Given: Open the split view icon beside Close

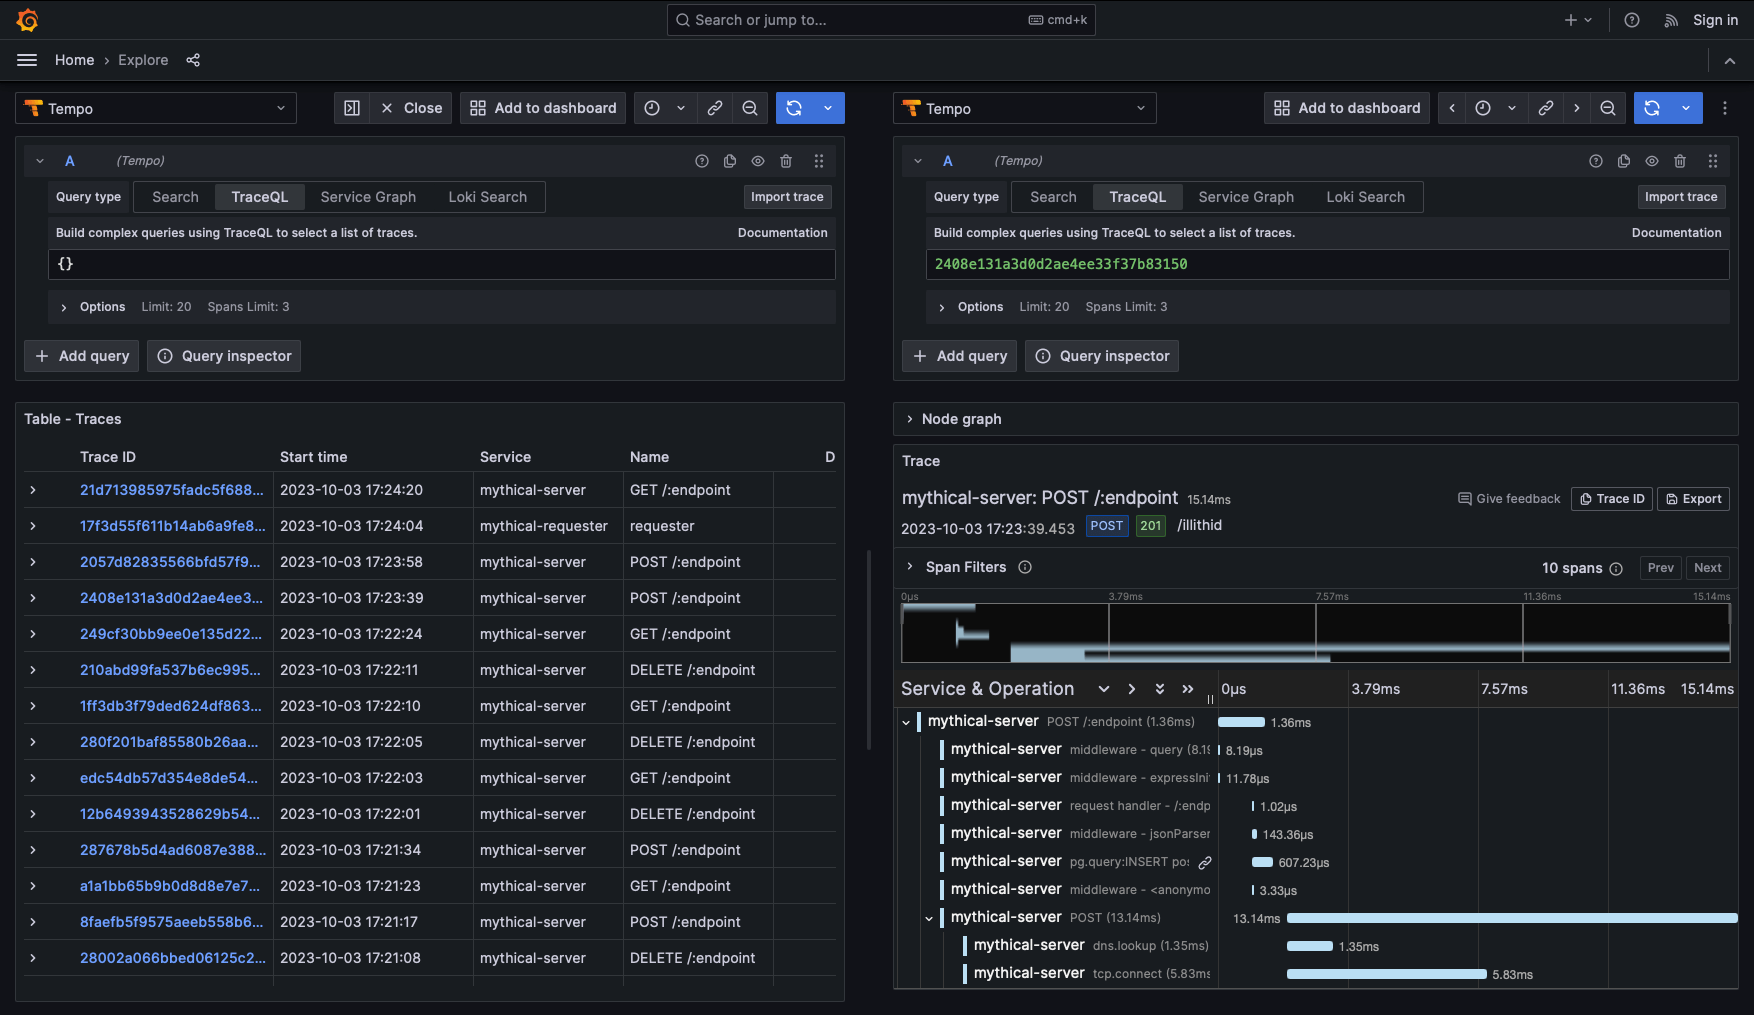Looking at the screenshot, I should pyautogui.click(x=351, y=107).
